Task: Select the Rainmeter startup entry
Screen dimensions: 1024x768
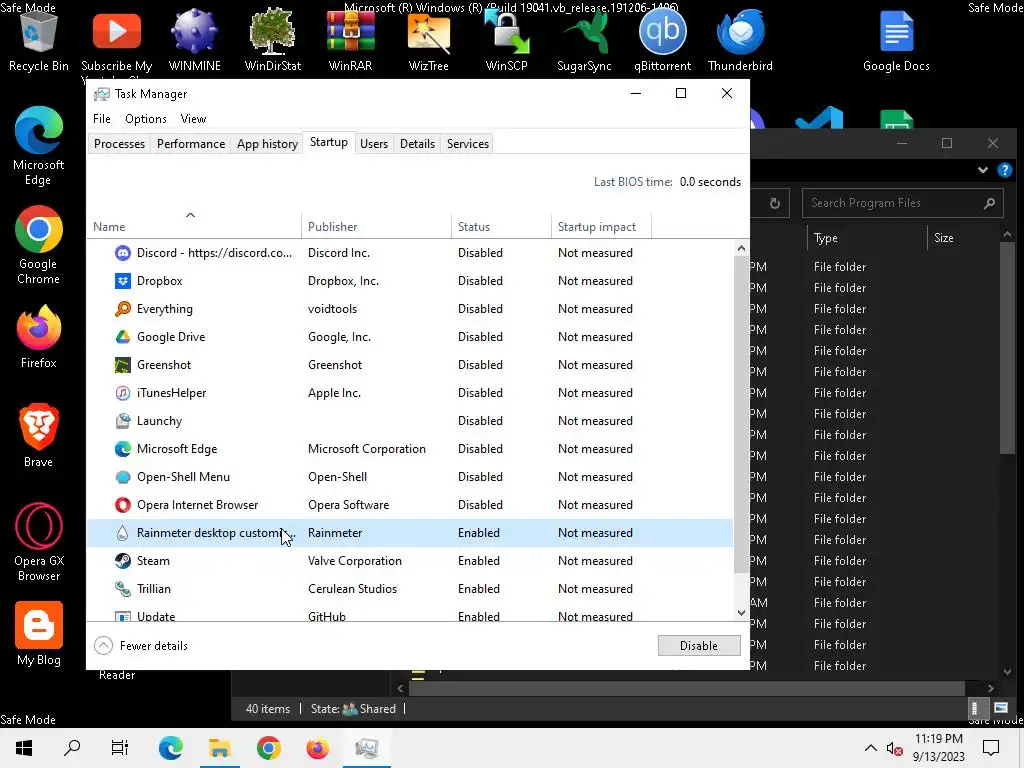Action: coord(409,533)
